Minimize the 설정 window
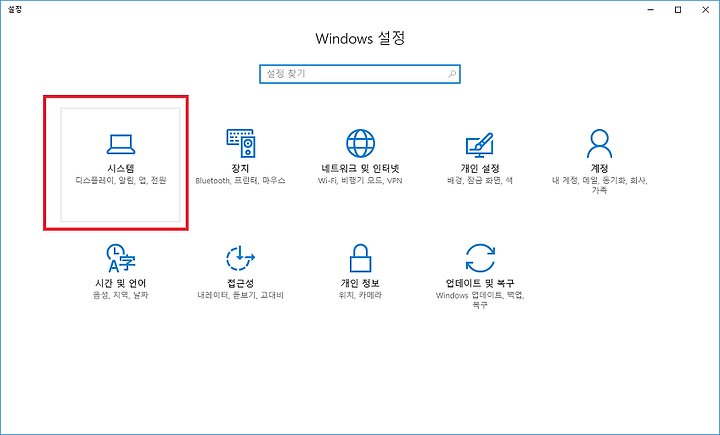The width and height of the screenshot is (720, 435). (651, 10)
